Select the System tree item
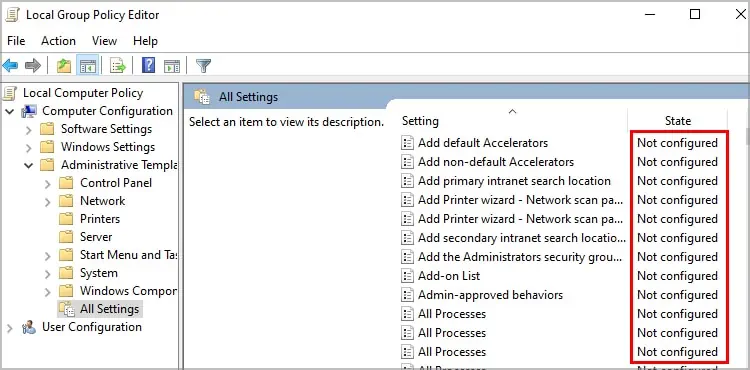Viewport: 750px width, 370px height. 99,273
